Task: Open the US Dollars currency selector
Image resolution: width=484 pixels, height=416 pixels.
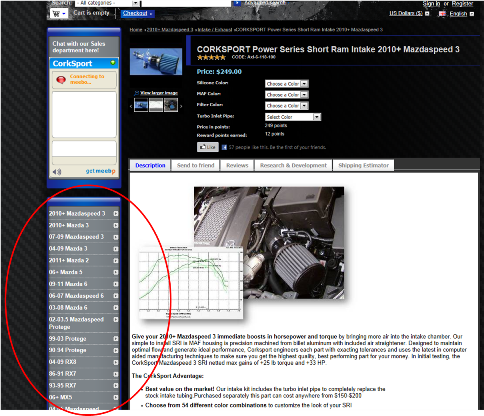Action: 409,13
